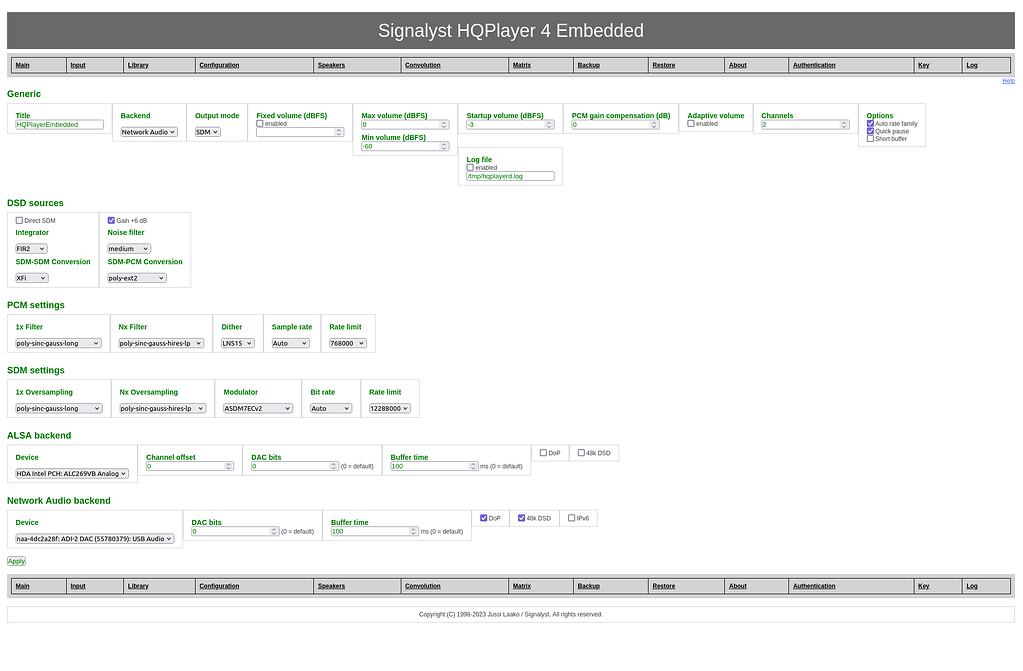Click the log file path field

[510, 176]
